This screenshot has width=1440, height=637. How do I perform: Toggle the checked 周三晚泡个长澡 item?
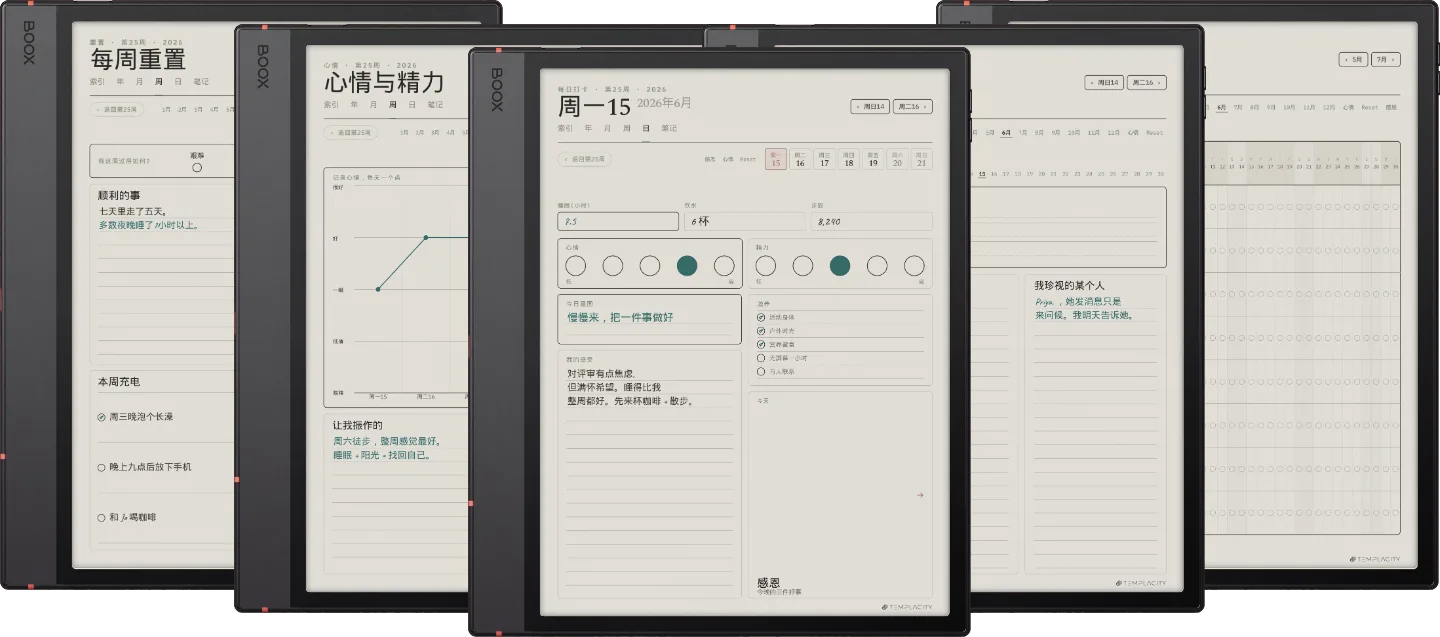(x=102, y=417)
